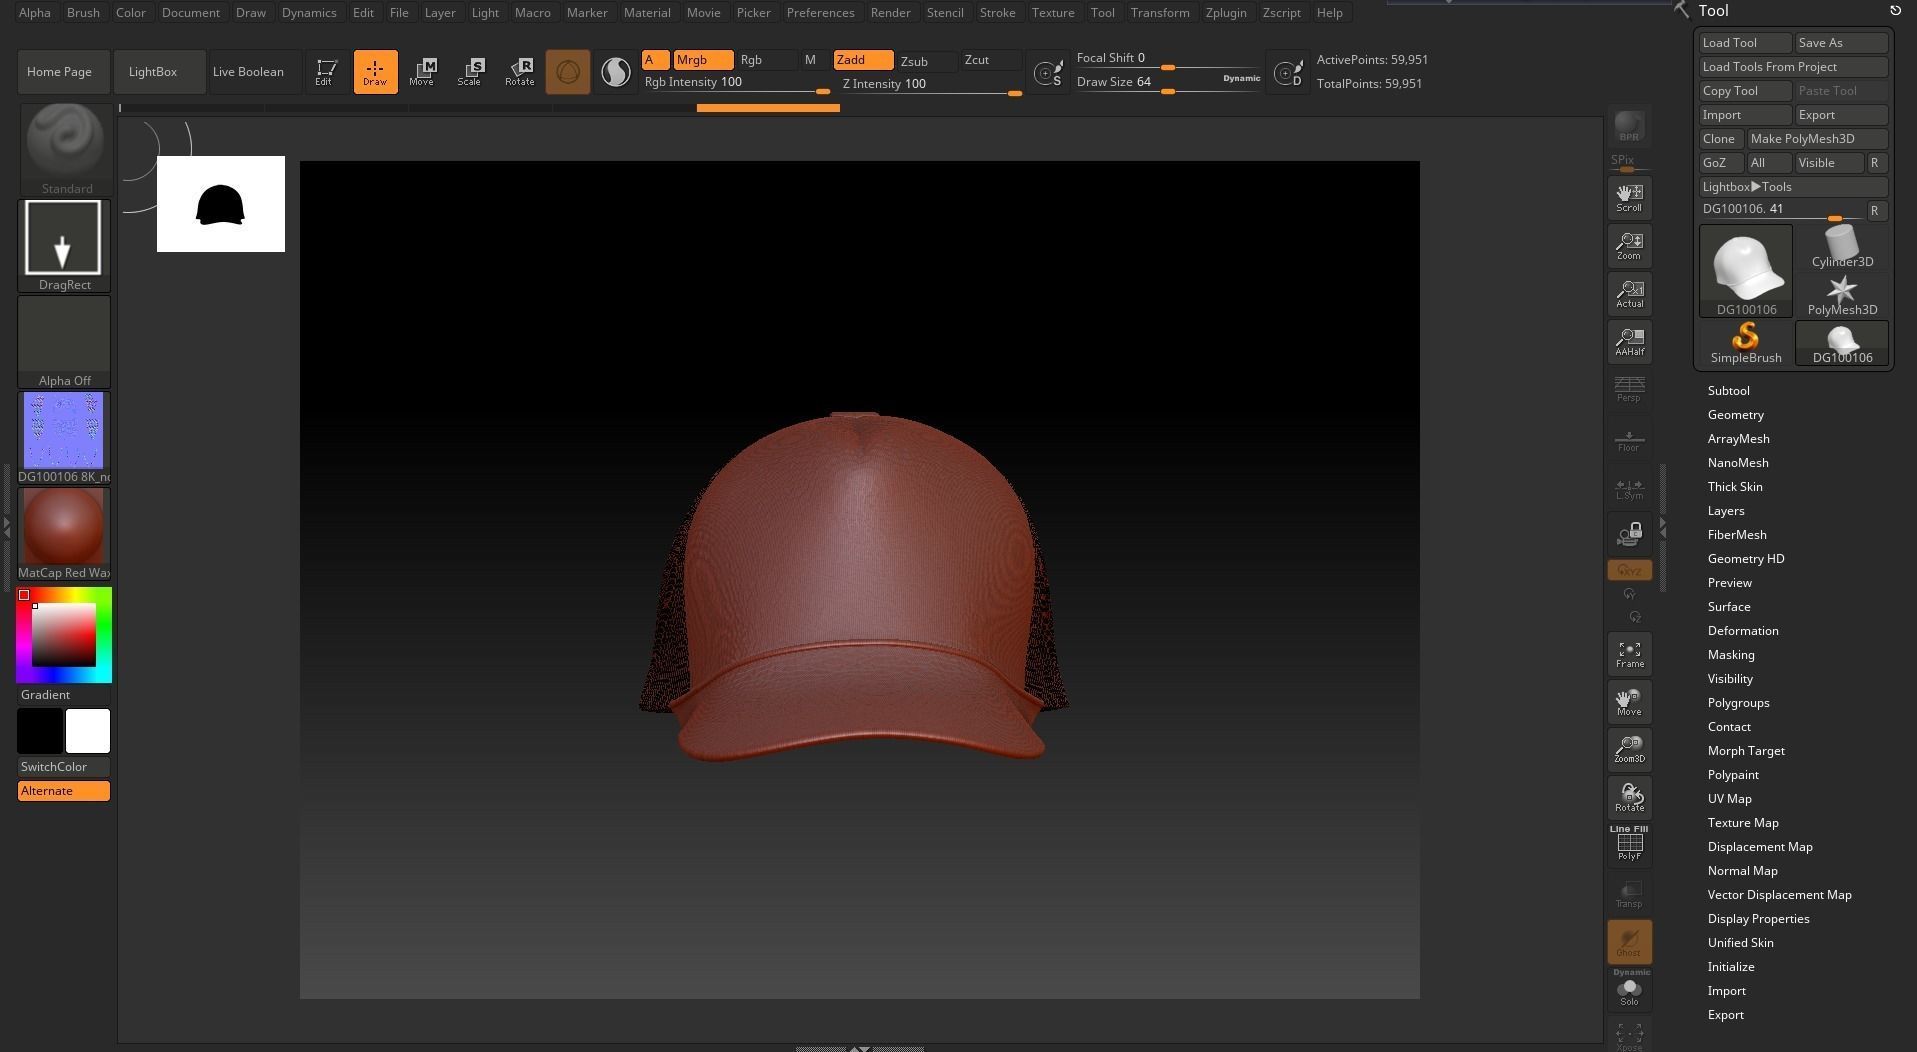Click the right shelf Move icon
This screenshot has width=1917, height=1052.
click(x=1629, y=702)
